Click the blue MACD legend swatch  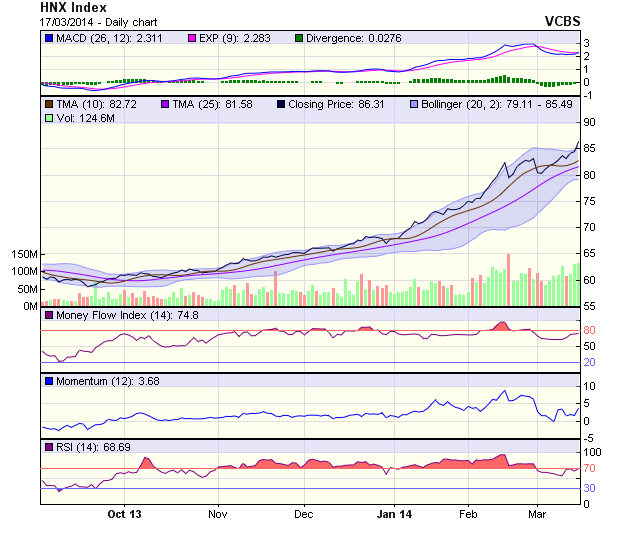[49, 38]
